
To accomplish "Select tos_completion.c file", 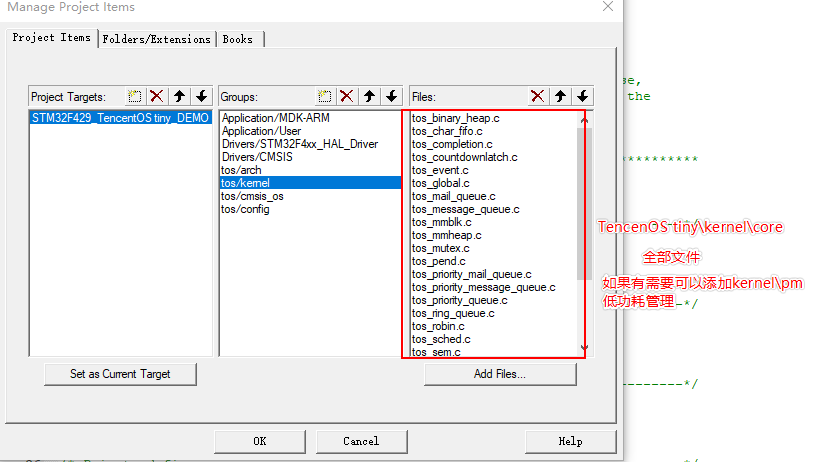I will click(452, 144).
